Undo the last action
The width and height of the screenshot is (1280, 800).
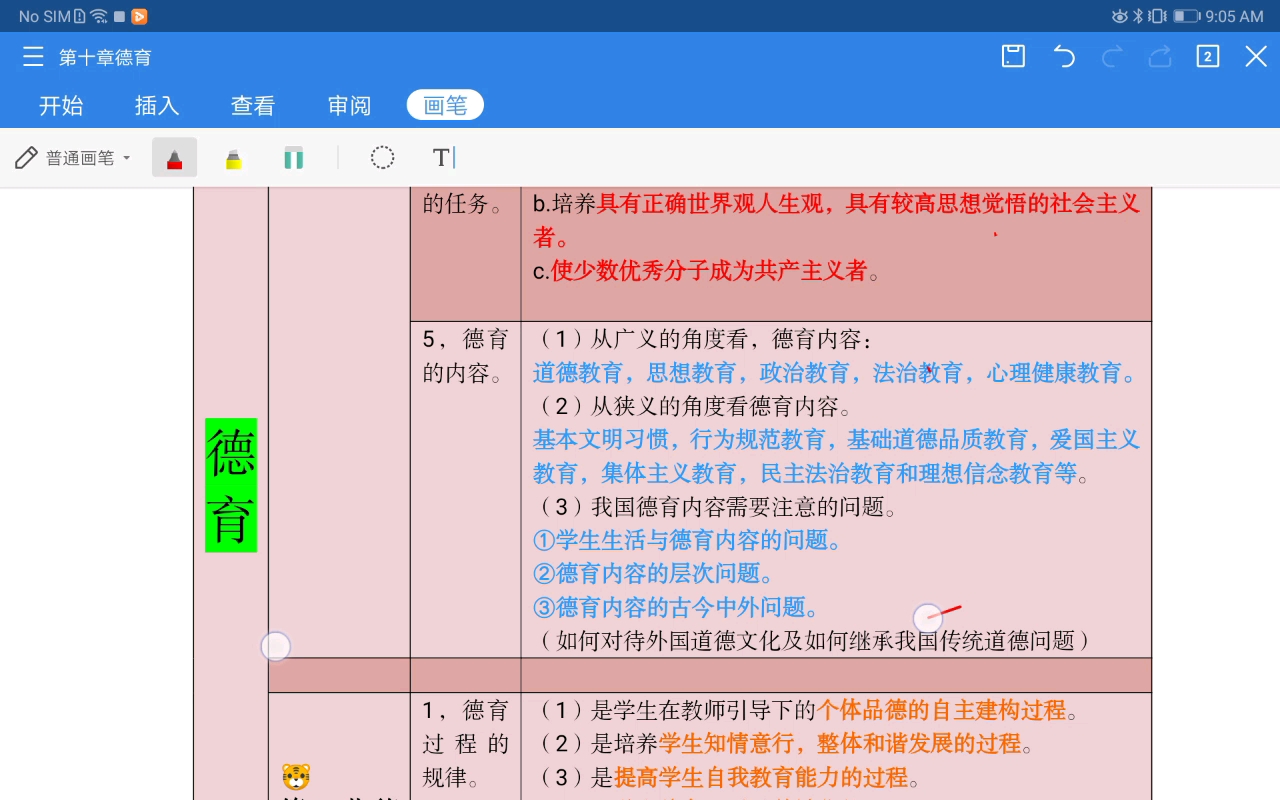1064,57
